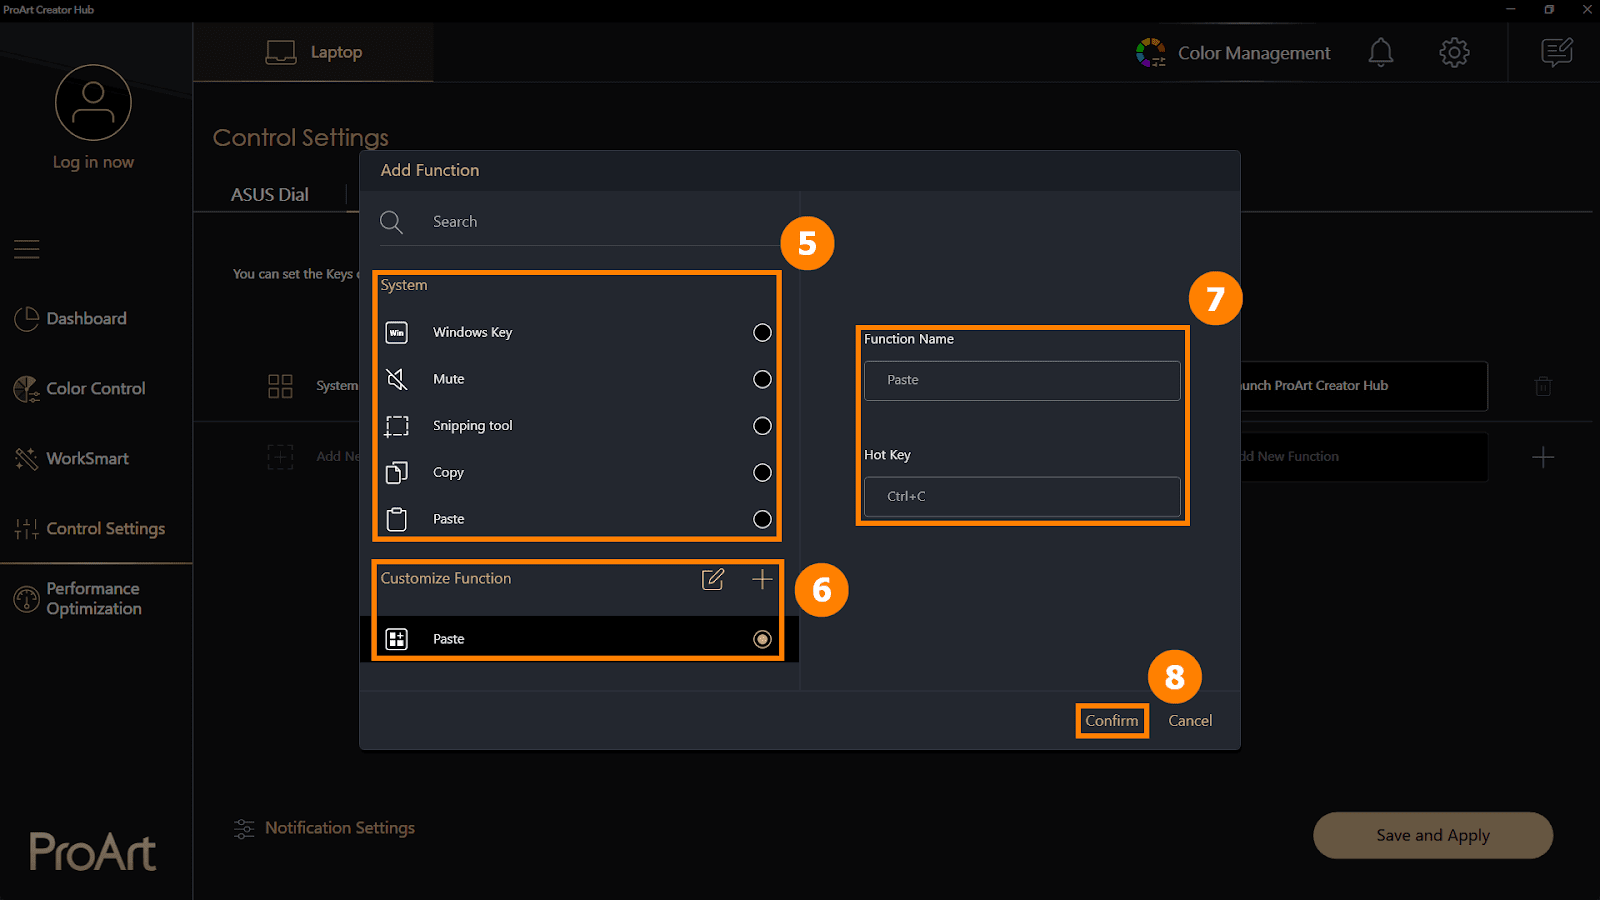Click the Notification Settings sliders icon
1600x900 pixels.
244,828
